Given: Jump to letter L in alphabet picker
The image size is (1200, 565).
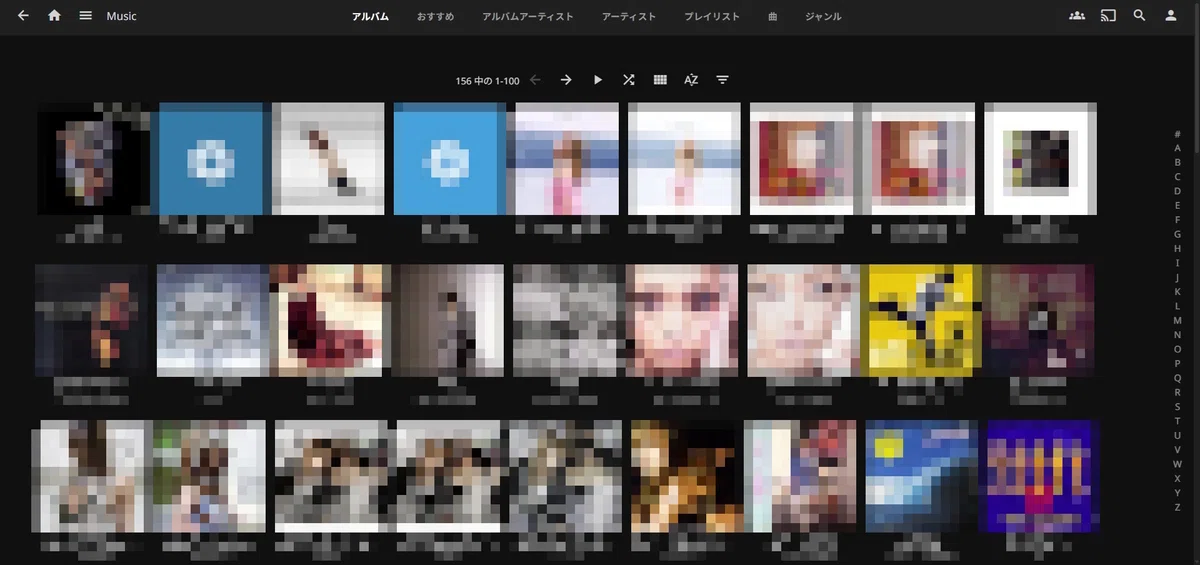Looking at the screenshot, I should point(1178,306).
